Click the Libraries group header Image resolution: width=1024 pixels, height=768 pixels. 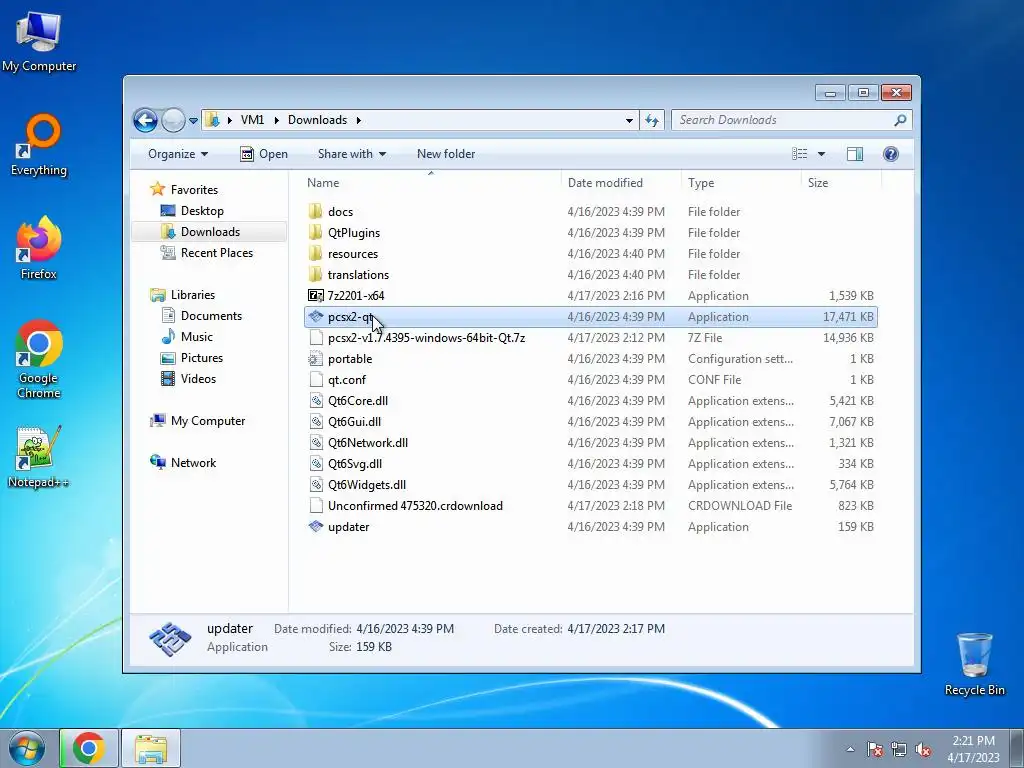tap(192, 295)
